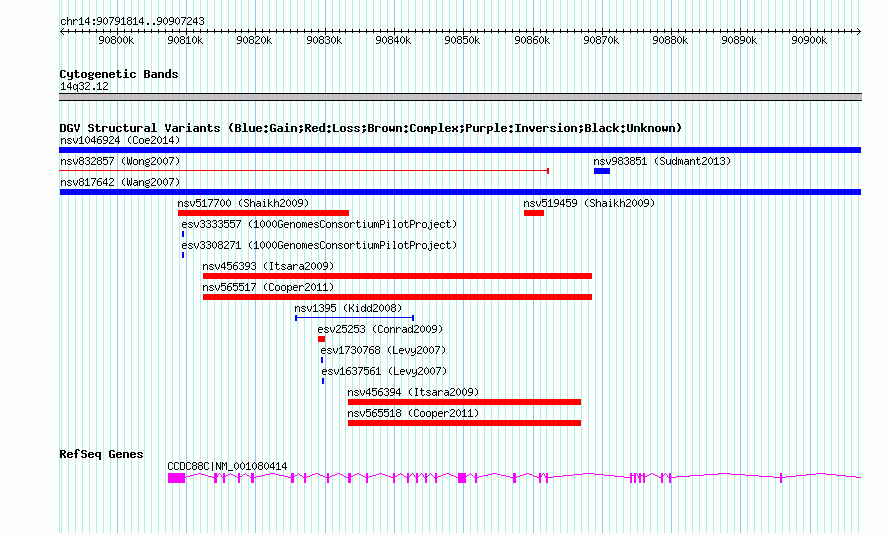This screenshot has height=533, width=890.
Task: Click the nsv1046924 (Coe2014) blue gain bar
Action: (460, 150)
